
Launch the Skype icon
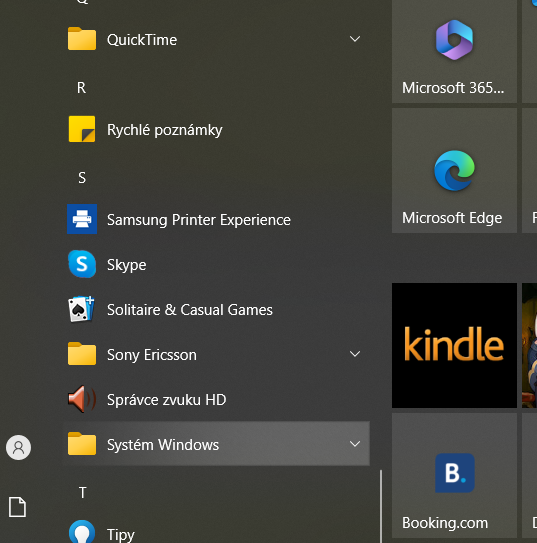[82, 264]
